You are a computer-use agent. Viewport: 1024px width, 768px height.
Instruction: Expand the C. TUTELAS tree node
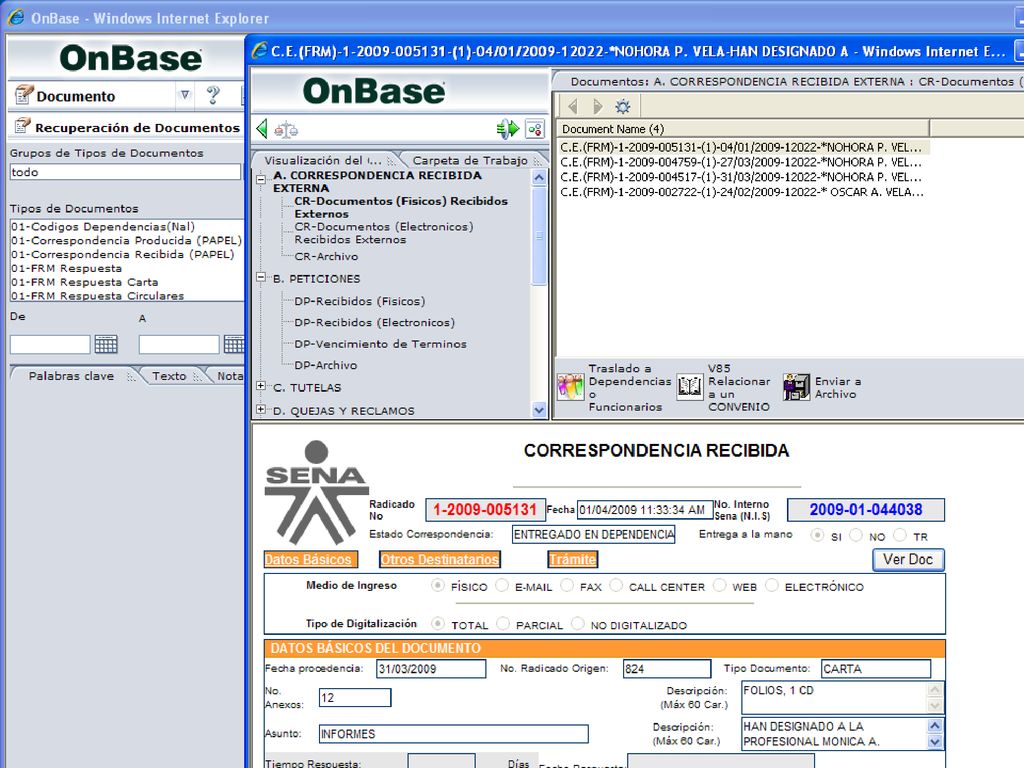click(x=261, y=386)
